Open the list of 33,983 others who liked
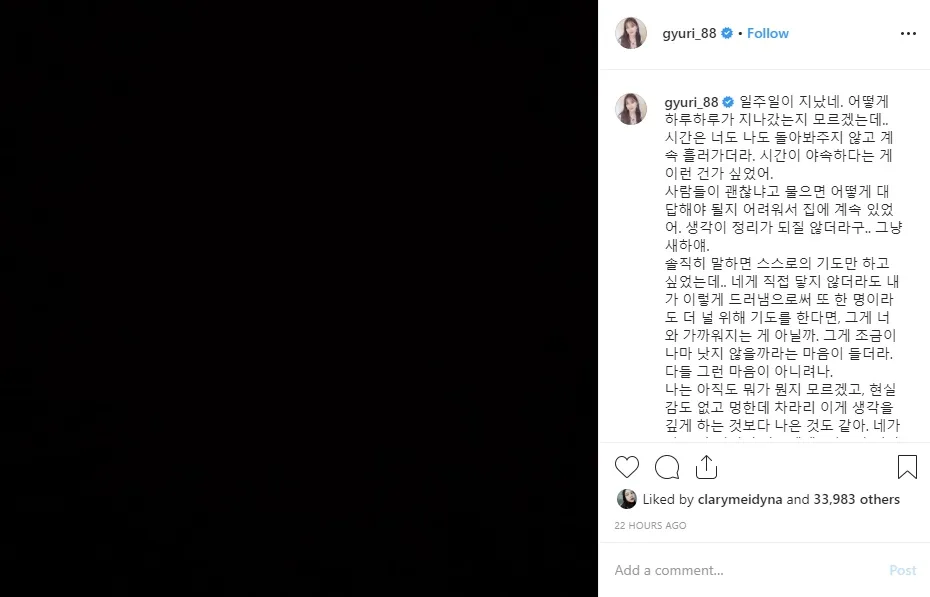Image resolution: width=930 pixels, height=597 pixels. pos(856,500)
